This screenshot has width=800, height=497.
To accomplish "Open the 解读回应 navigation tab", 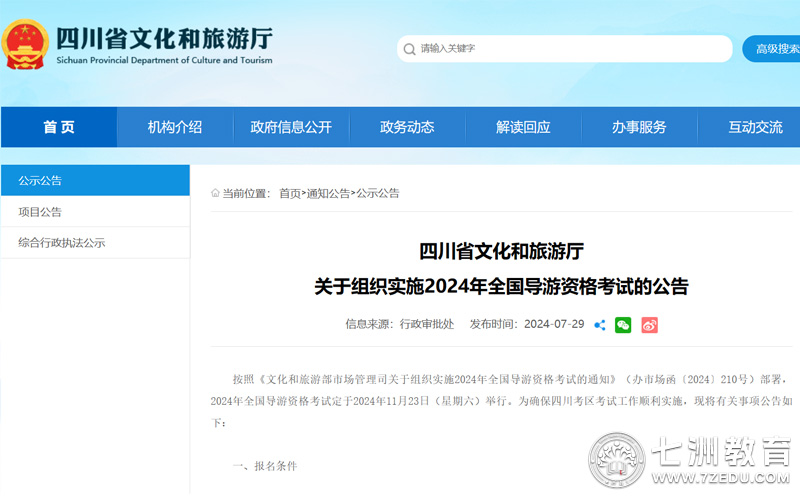I will (x=523, y=127).
